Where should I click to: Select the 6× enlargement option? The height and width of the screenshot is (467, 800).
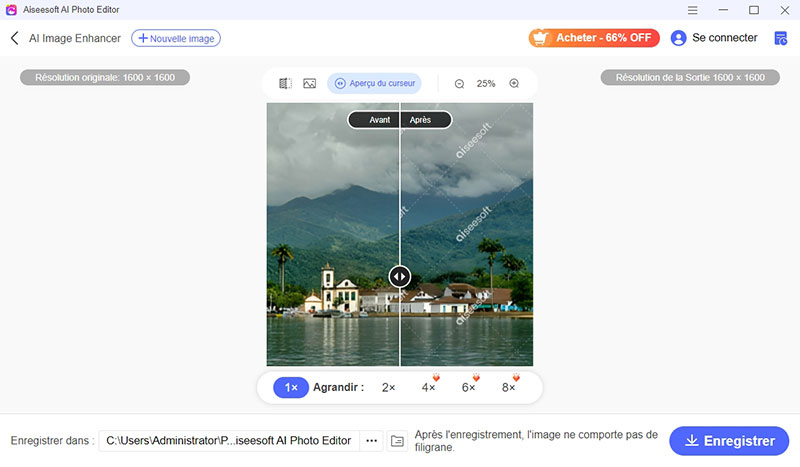[x=468, y=387]
